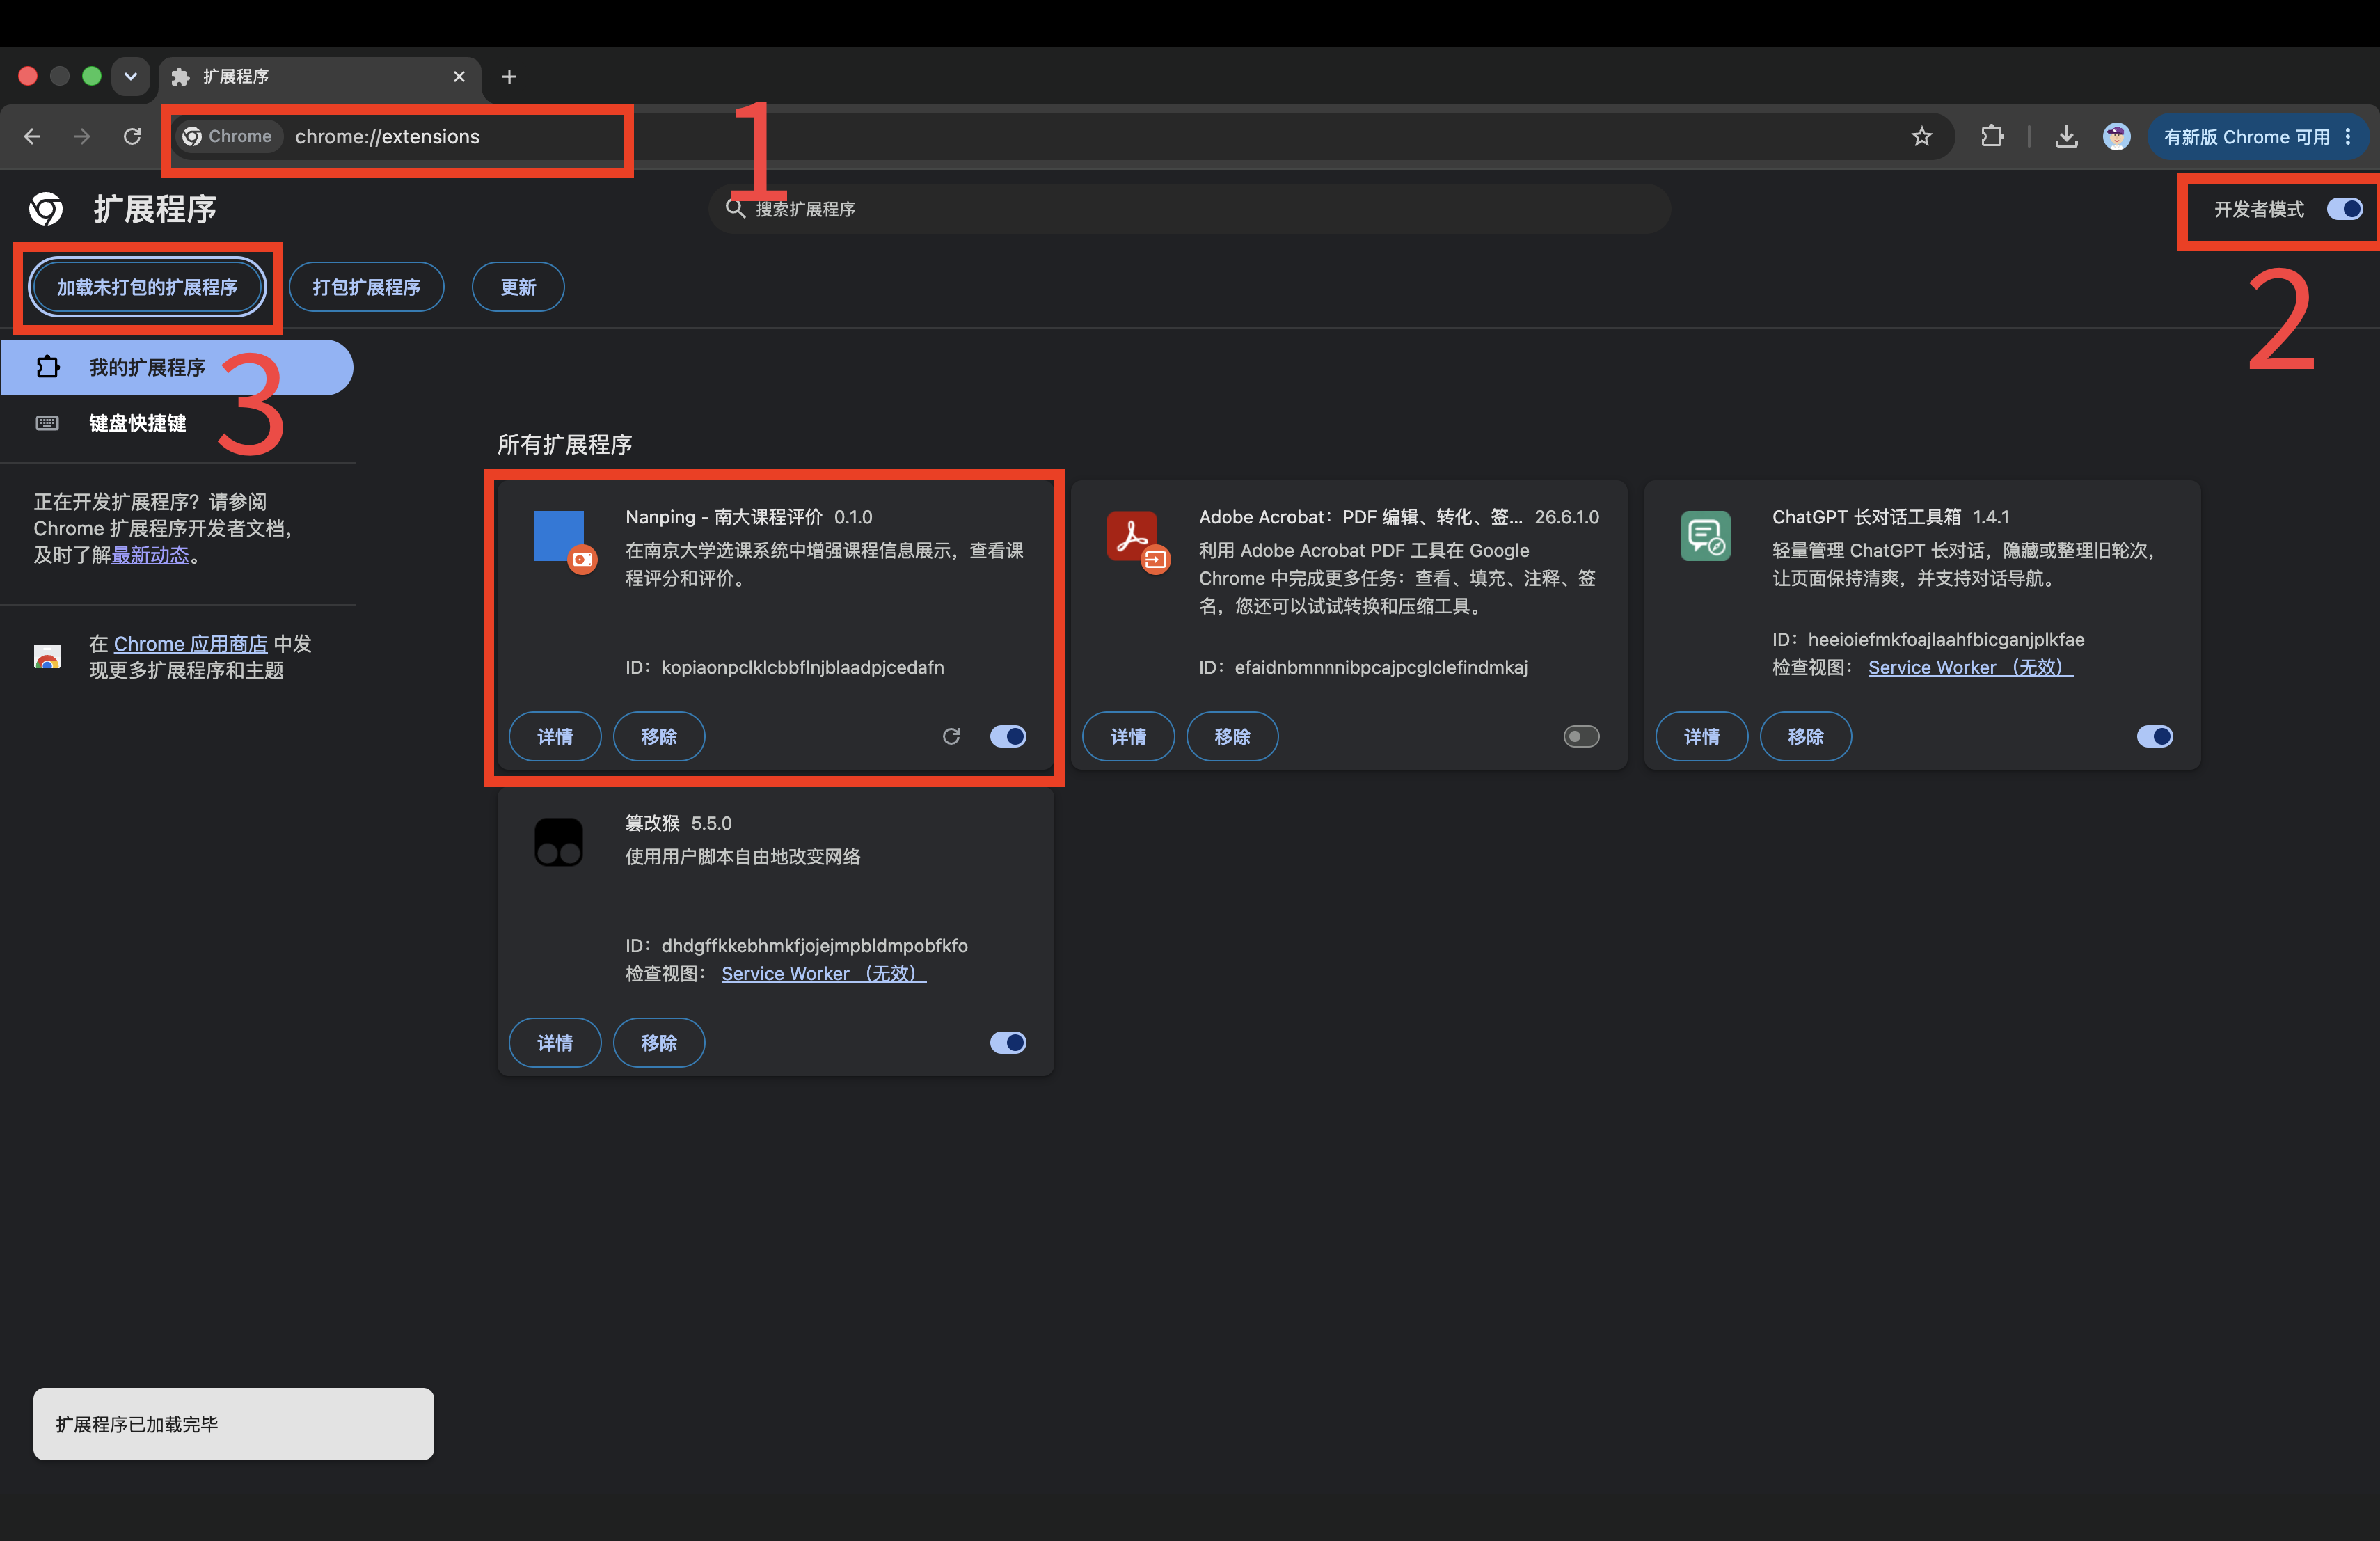Click the puzzle icon beside 我的扩展程序
Viewport: 2380px width, 1541px height.
coord(47,367)
